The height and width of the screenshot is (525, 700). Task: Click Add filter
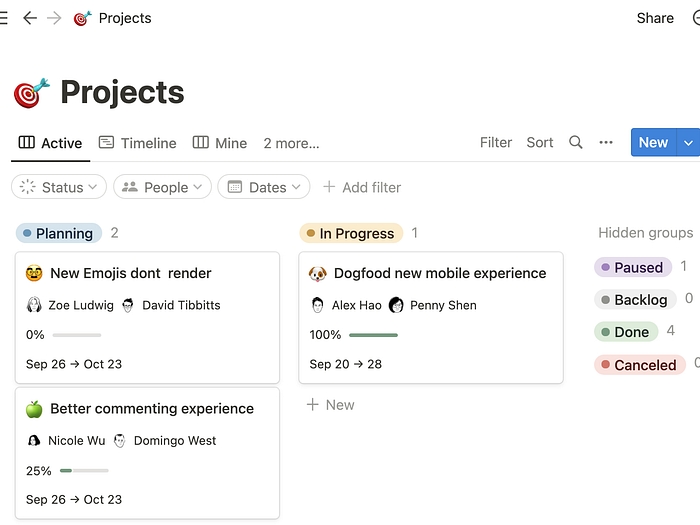tap(362, 187)
